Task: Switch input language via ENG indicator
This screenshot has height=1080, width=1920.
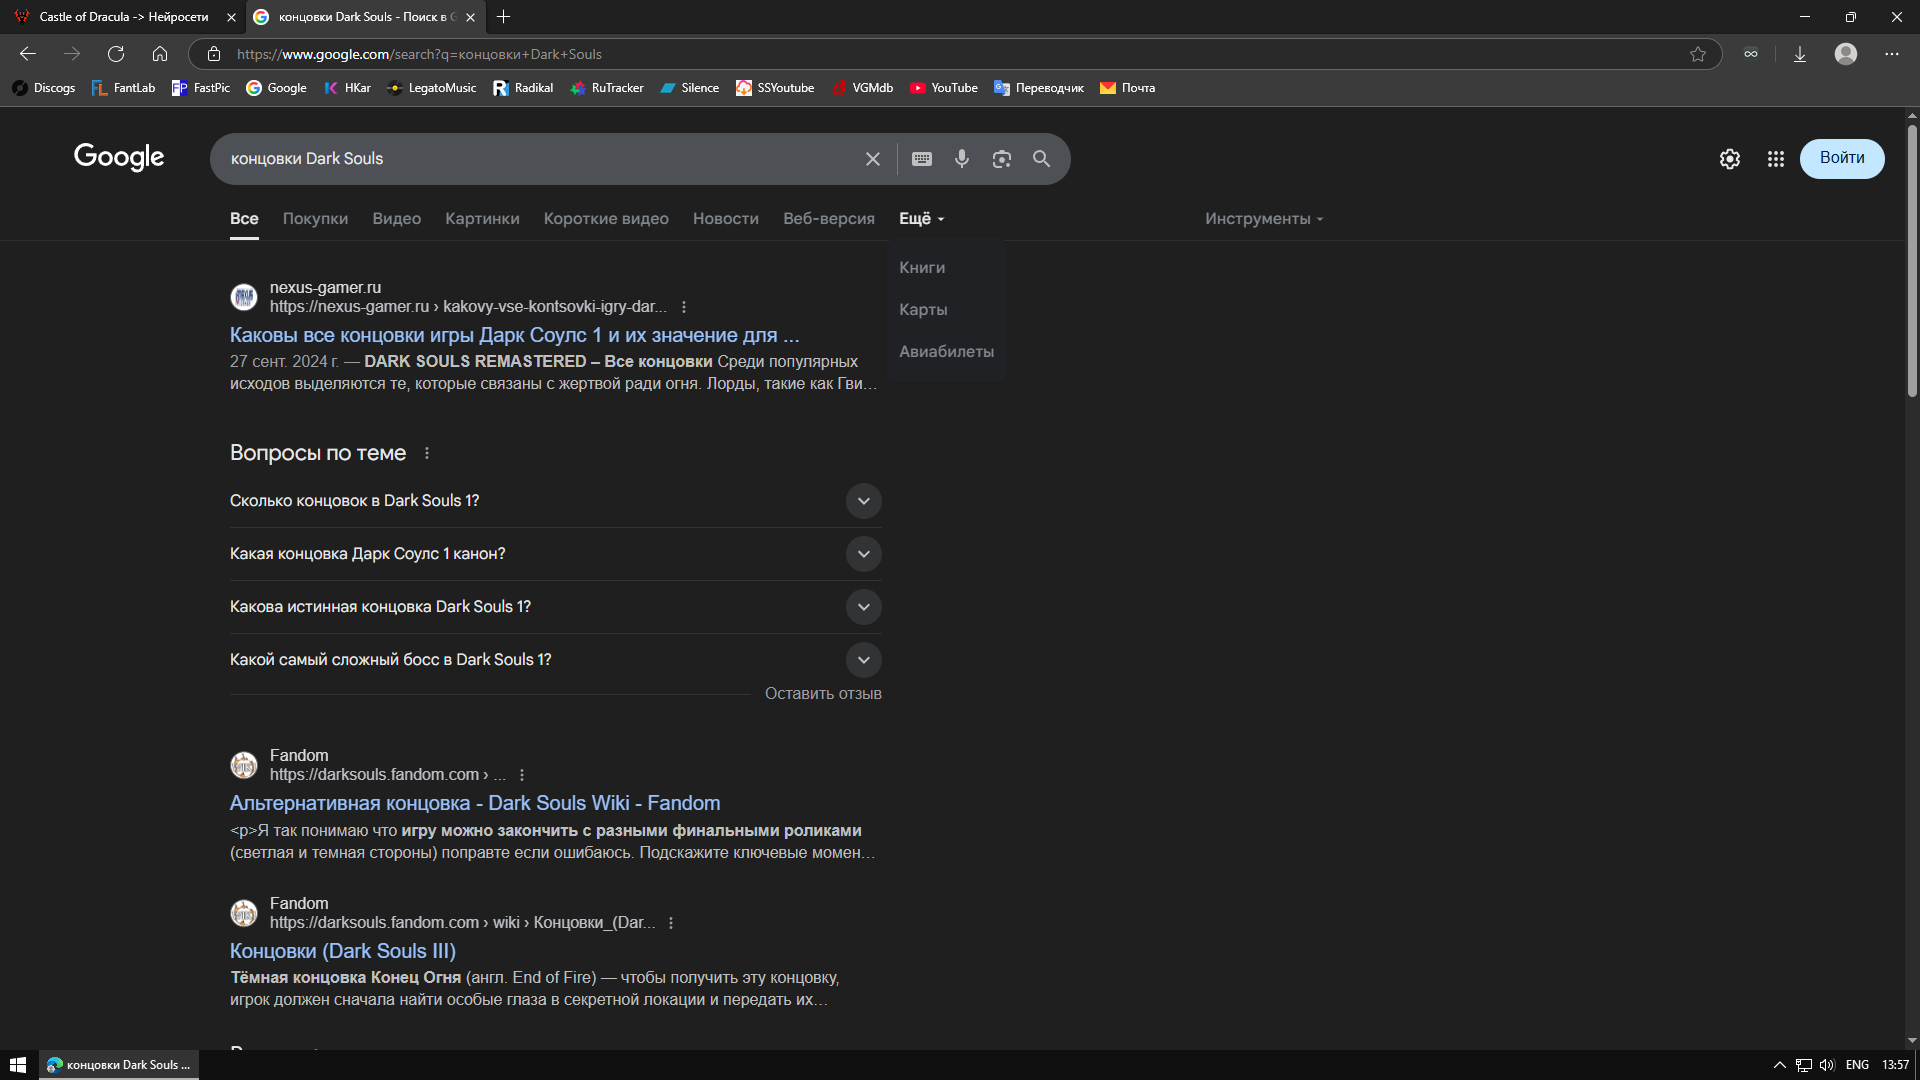Action: 1858,1065
